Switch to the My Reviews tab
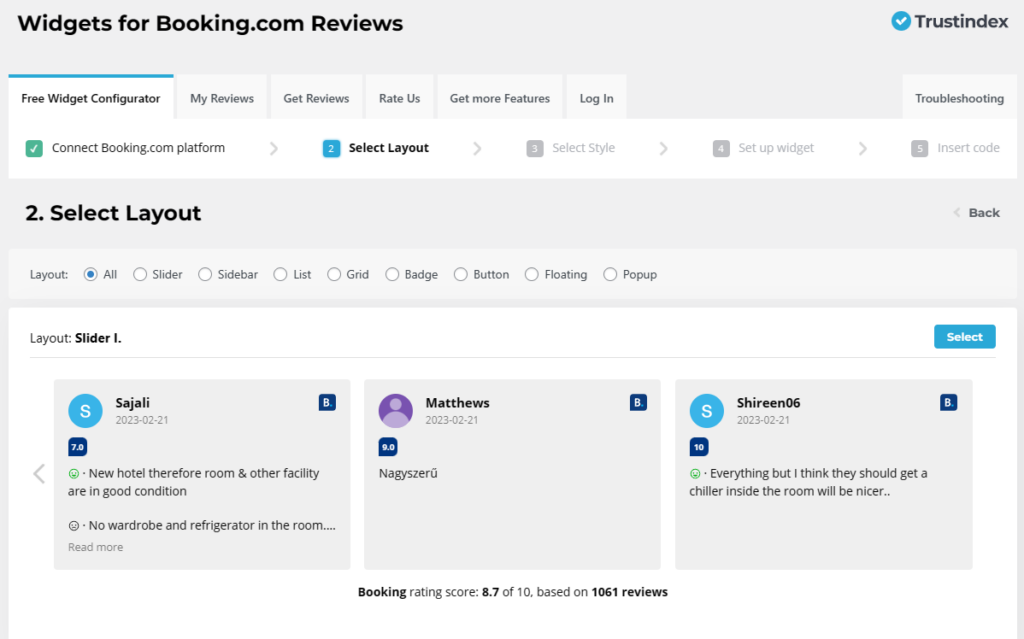1024x639 pixels. pyautogui.click(x=221, y=97)
